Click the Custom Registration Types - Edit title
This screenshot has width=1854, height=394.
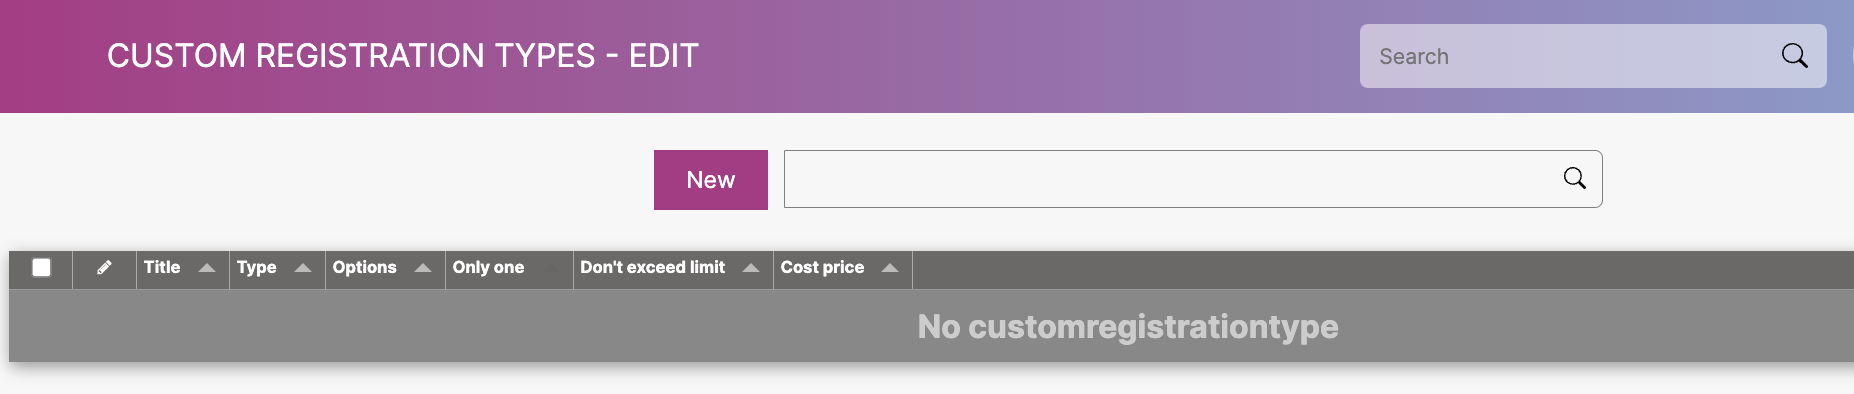403,56
